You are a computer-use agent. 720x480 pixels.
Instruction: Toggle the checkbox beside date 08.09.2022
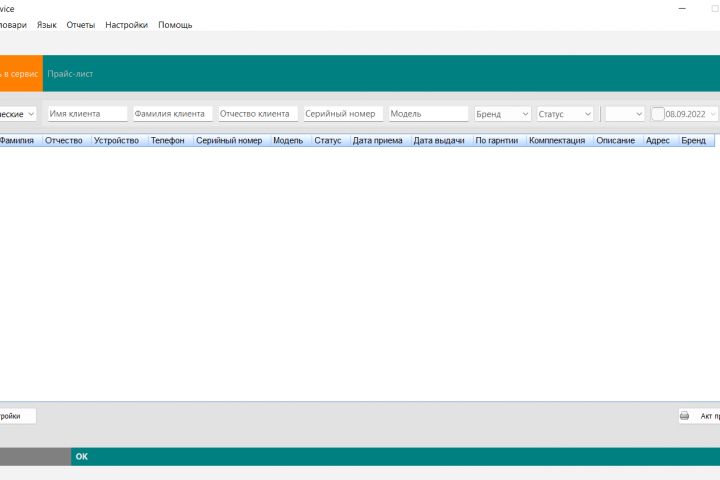click(658, 113)
